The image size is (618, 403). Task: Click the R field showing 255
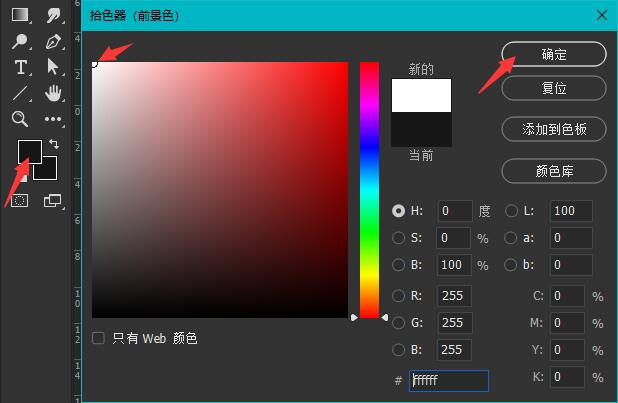coord(454,296)
